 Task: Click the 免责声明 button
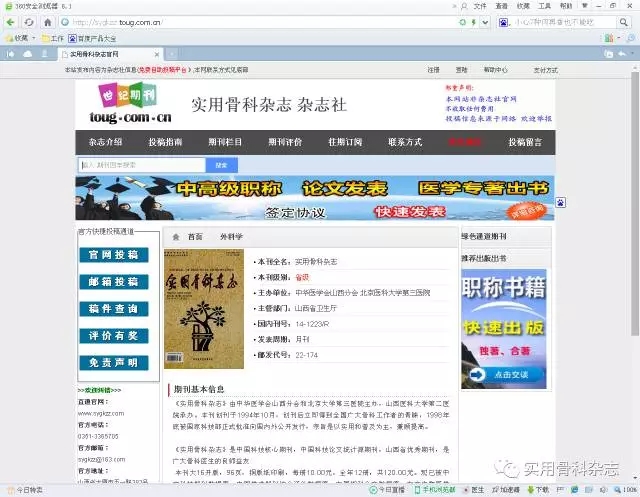[113, 363]
